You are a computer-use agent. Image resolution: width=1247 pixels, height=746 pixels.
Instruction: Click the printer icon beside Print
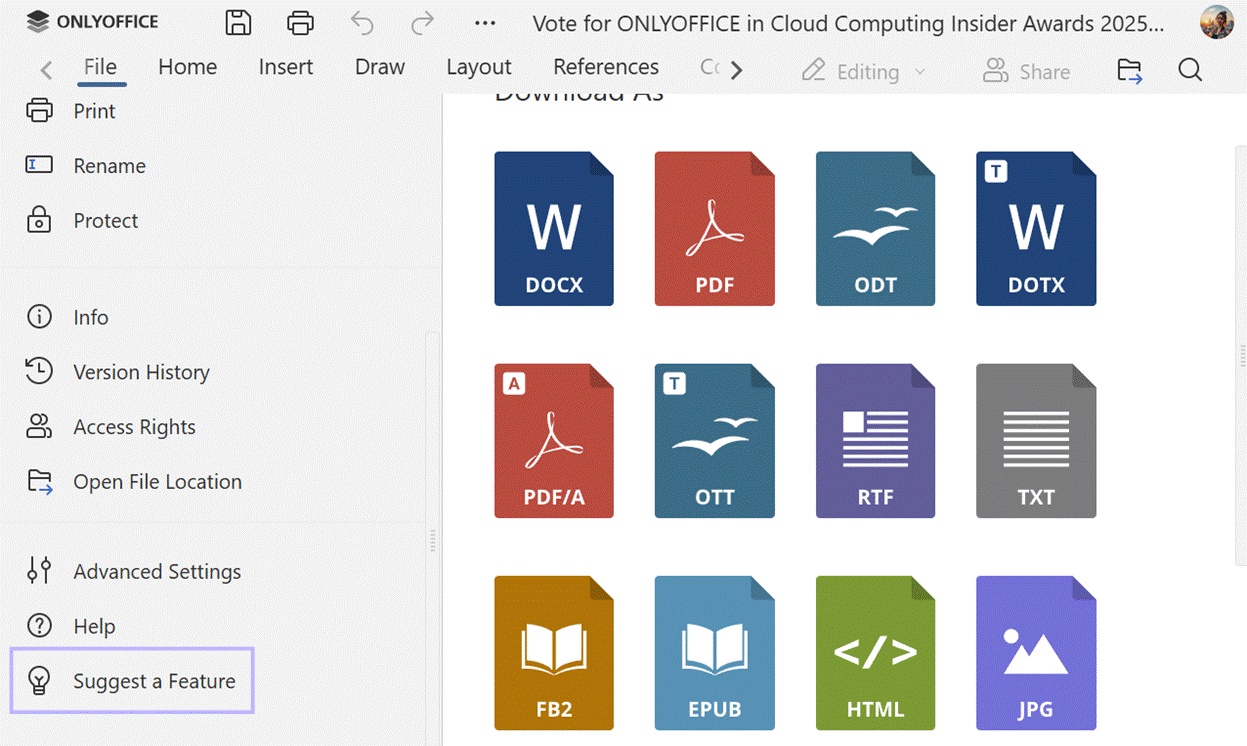coord(39,111)
